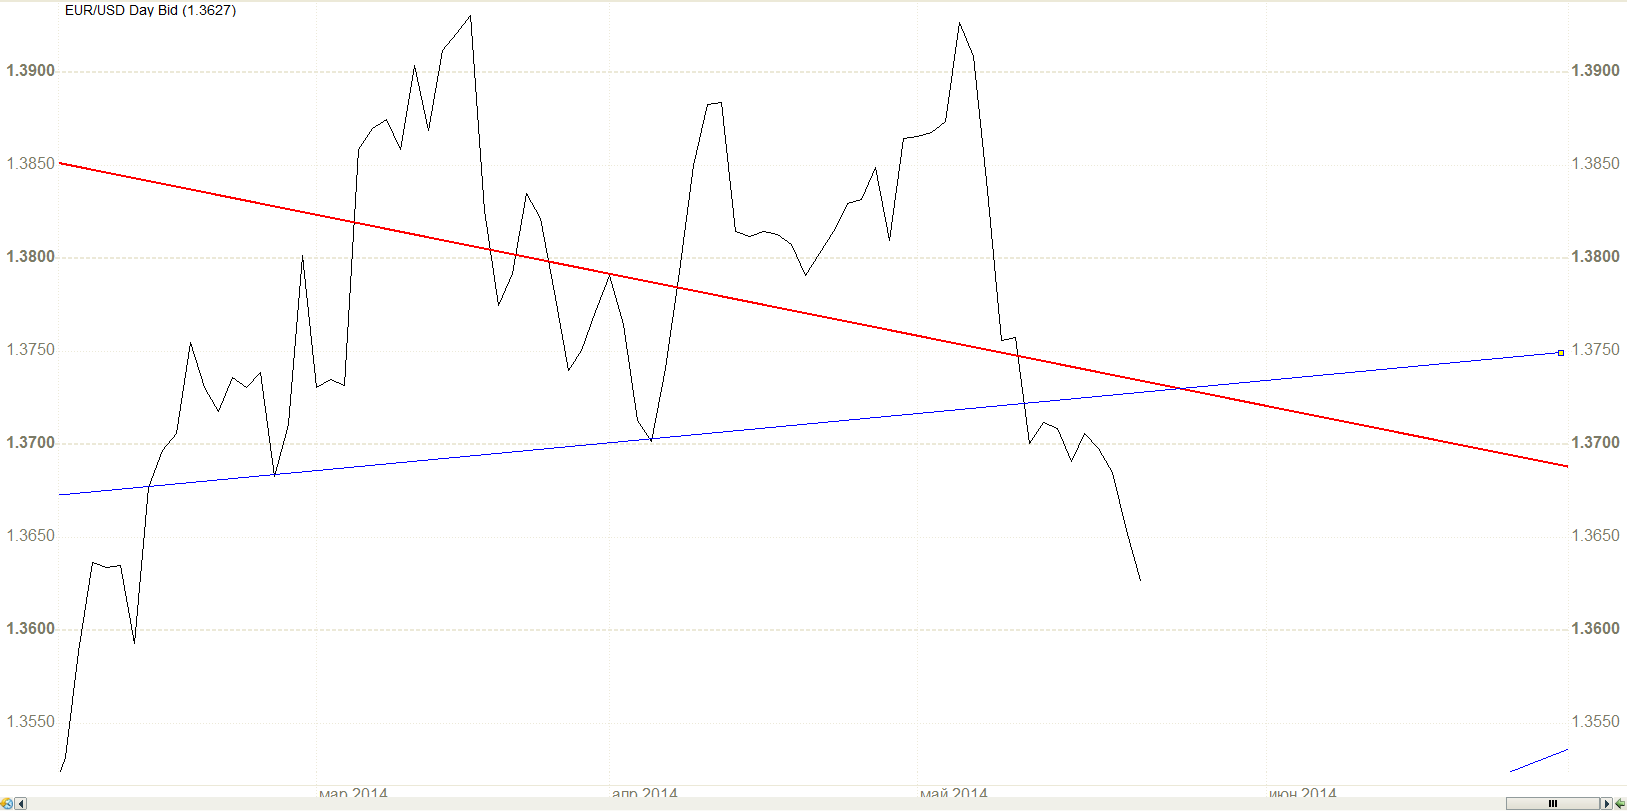Click the апр 2014 date label
The width and height of the screenshot is (1627, 811).
[x=645, y=793]
